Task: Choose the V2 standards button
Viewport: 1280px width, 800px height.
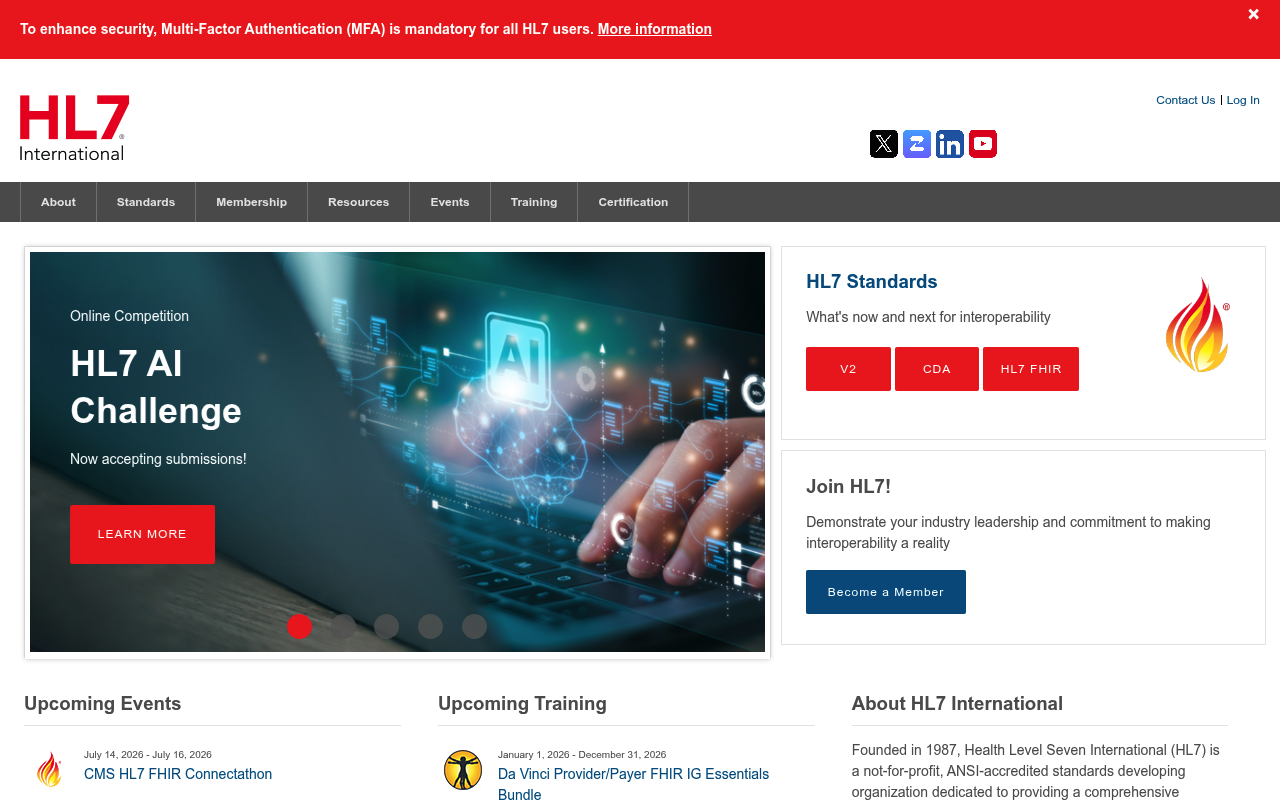Action: click(x=848, y=369)
